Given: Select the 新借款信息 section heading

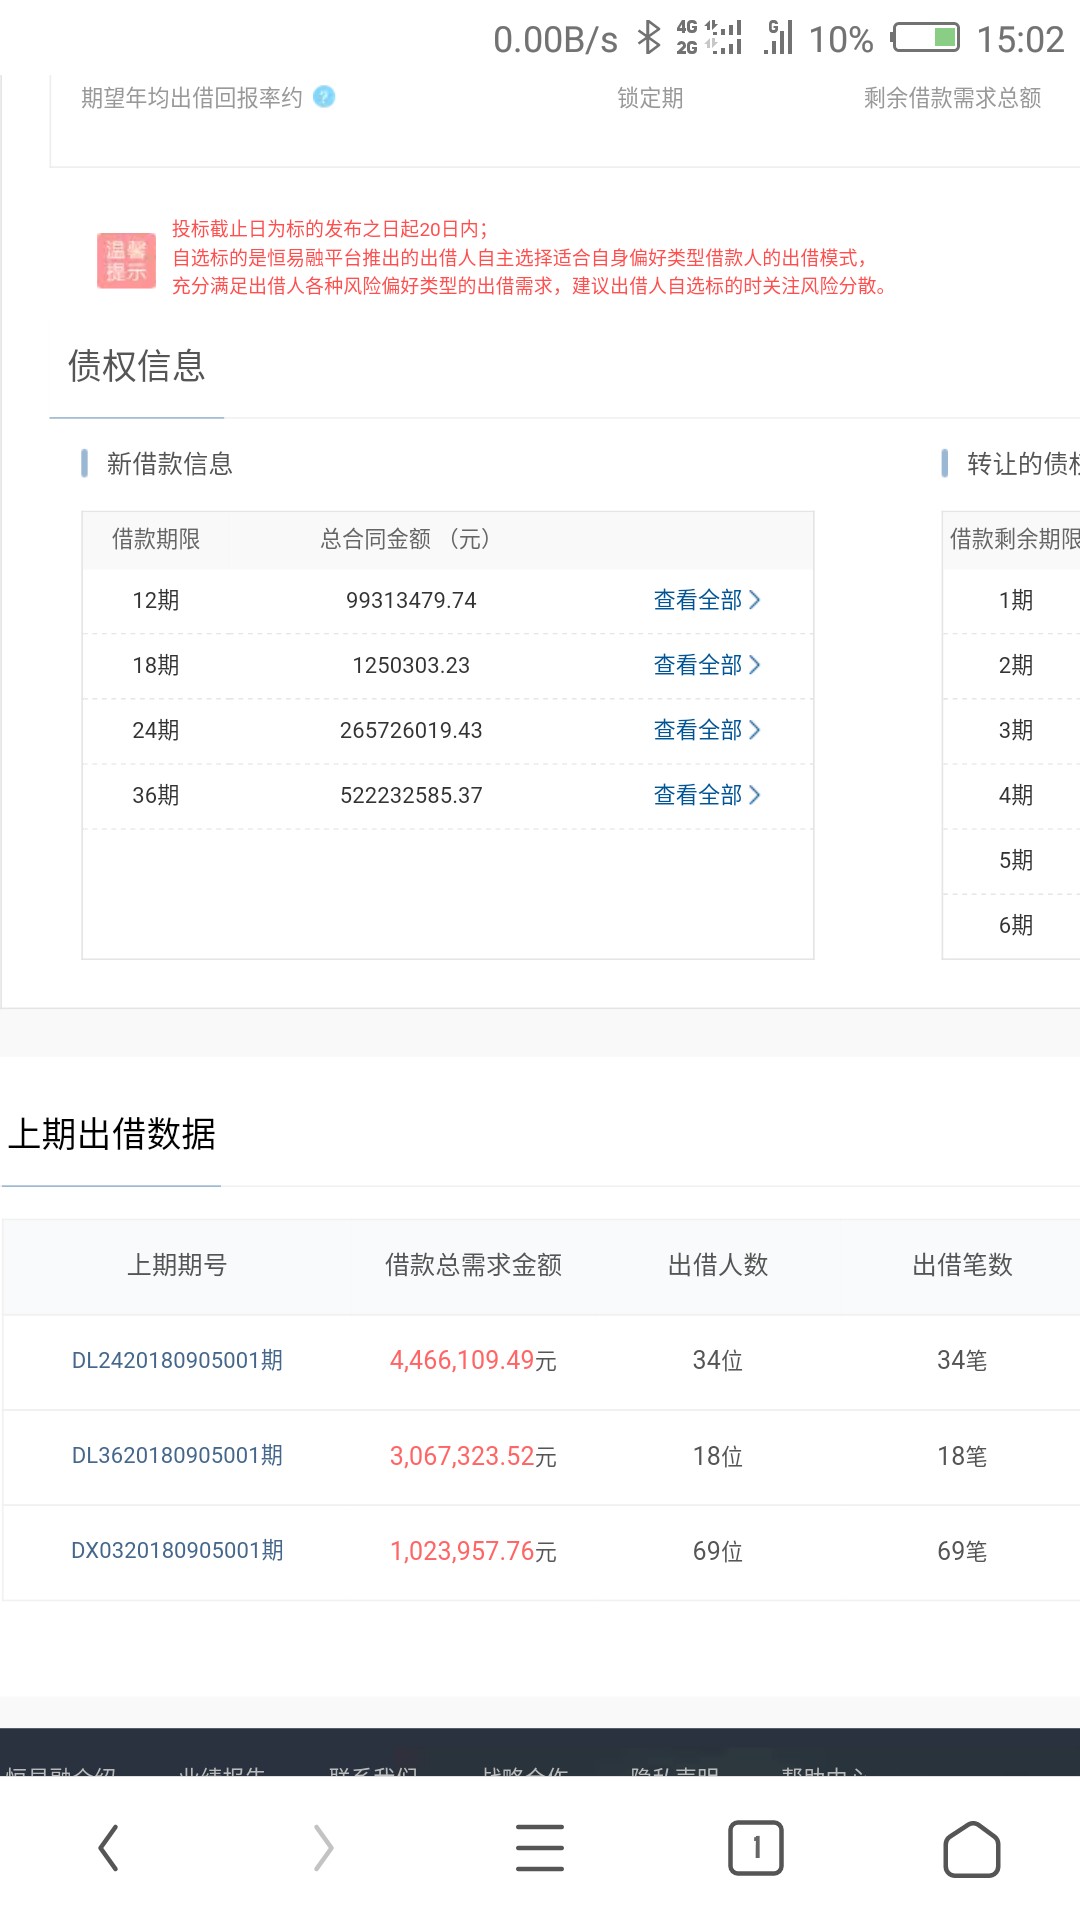Looking at the screenshot, I should pyautogui.click(x=169, y=464).
